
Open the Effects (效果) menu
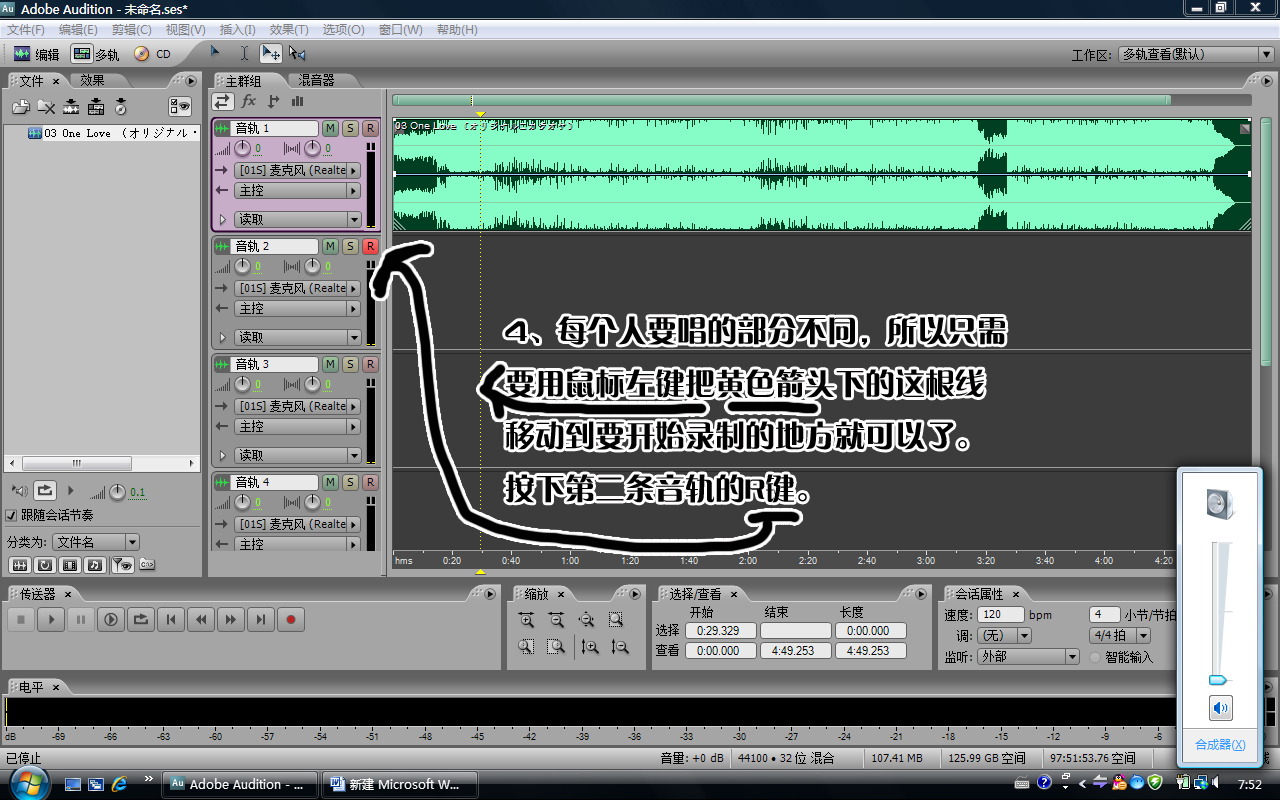point(289,30)
